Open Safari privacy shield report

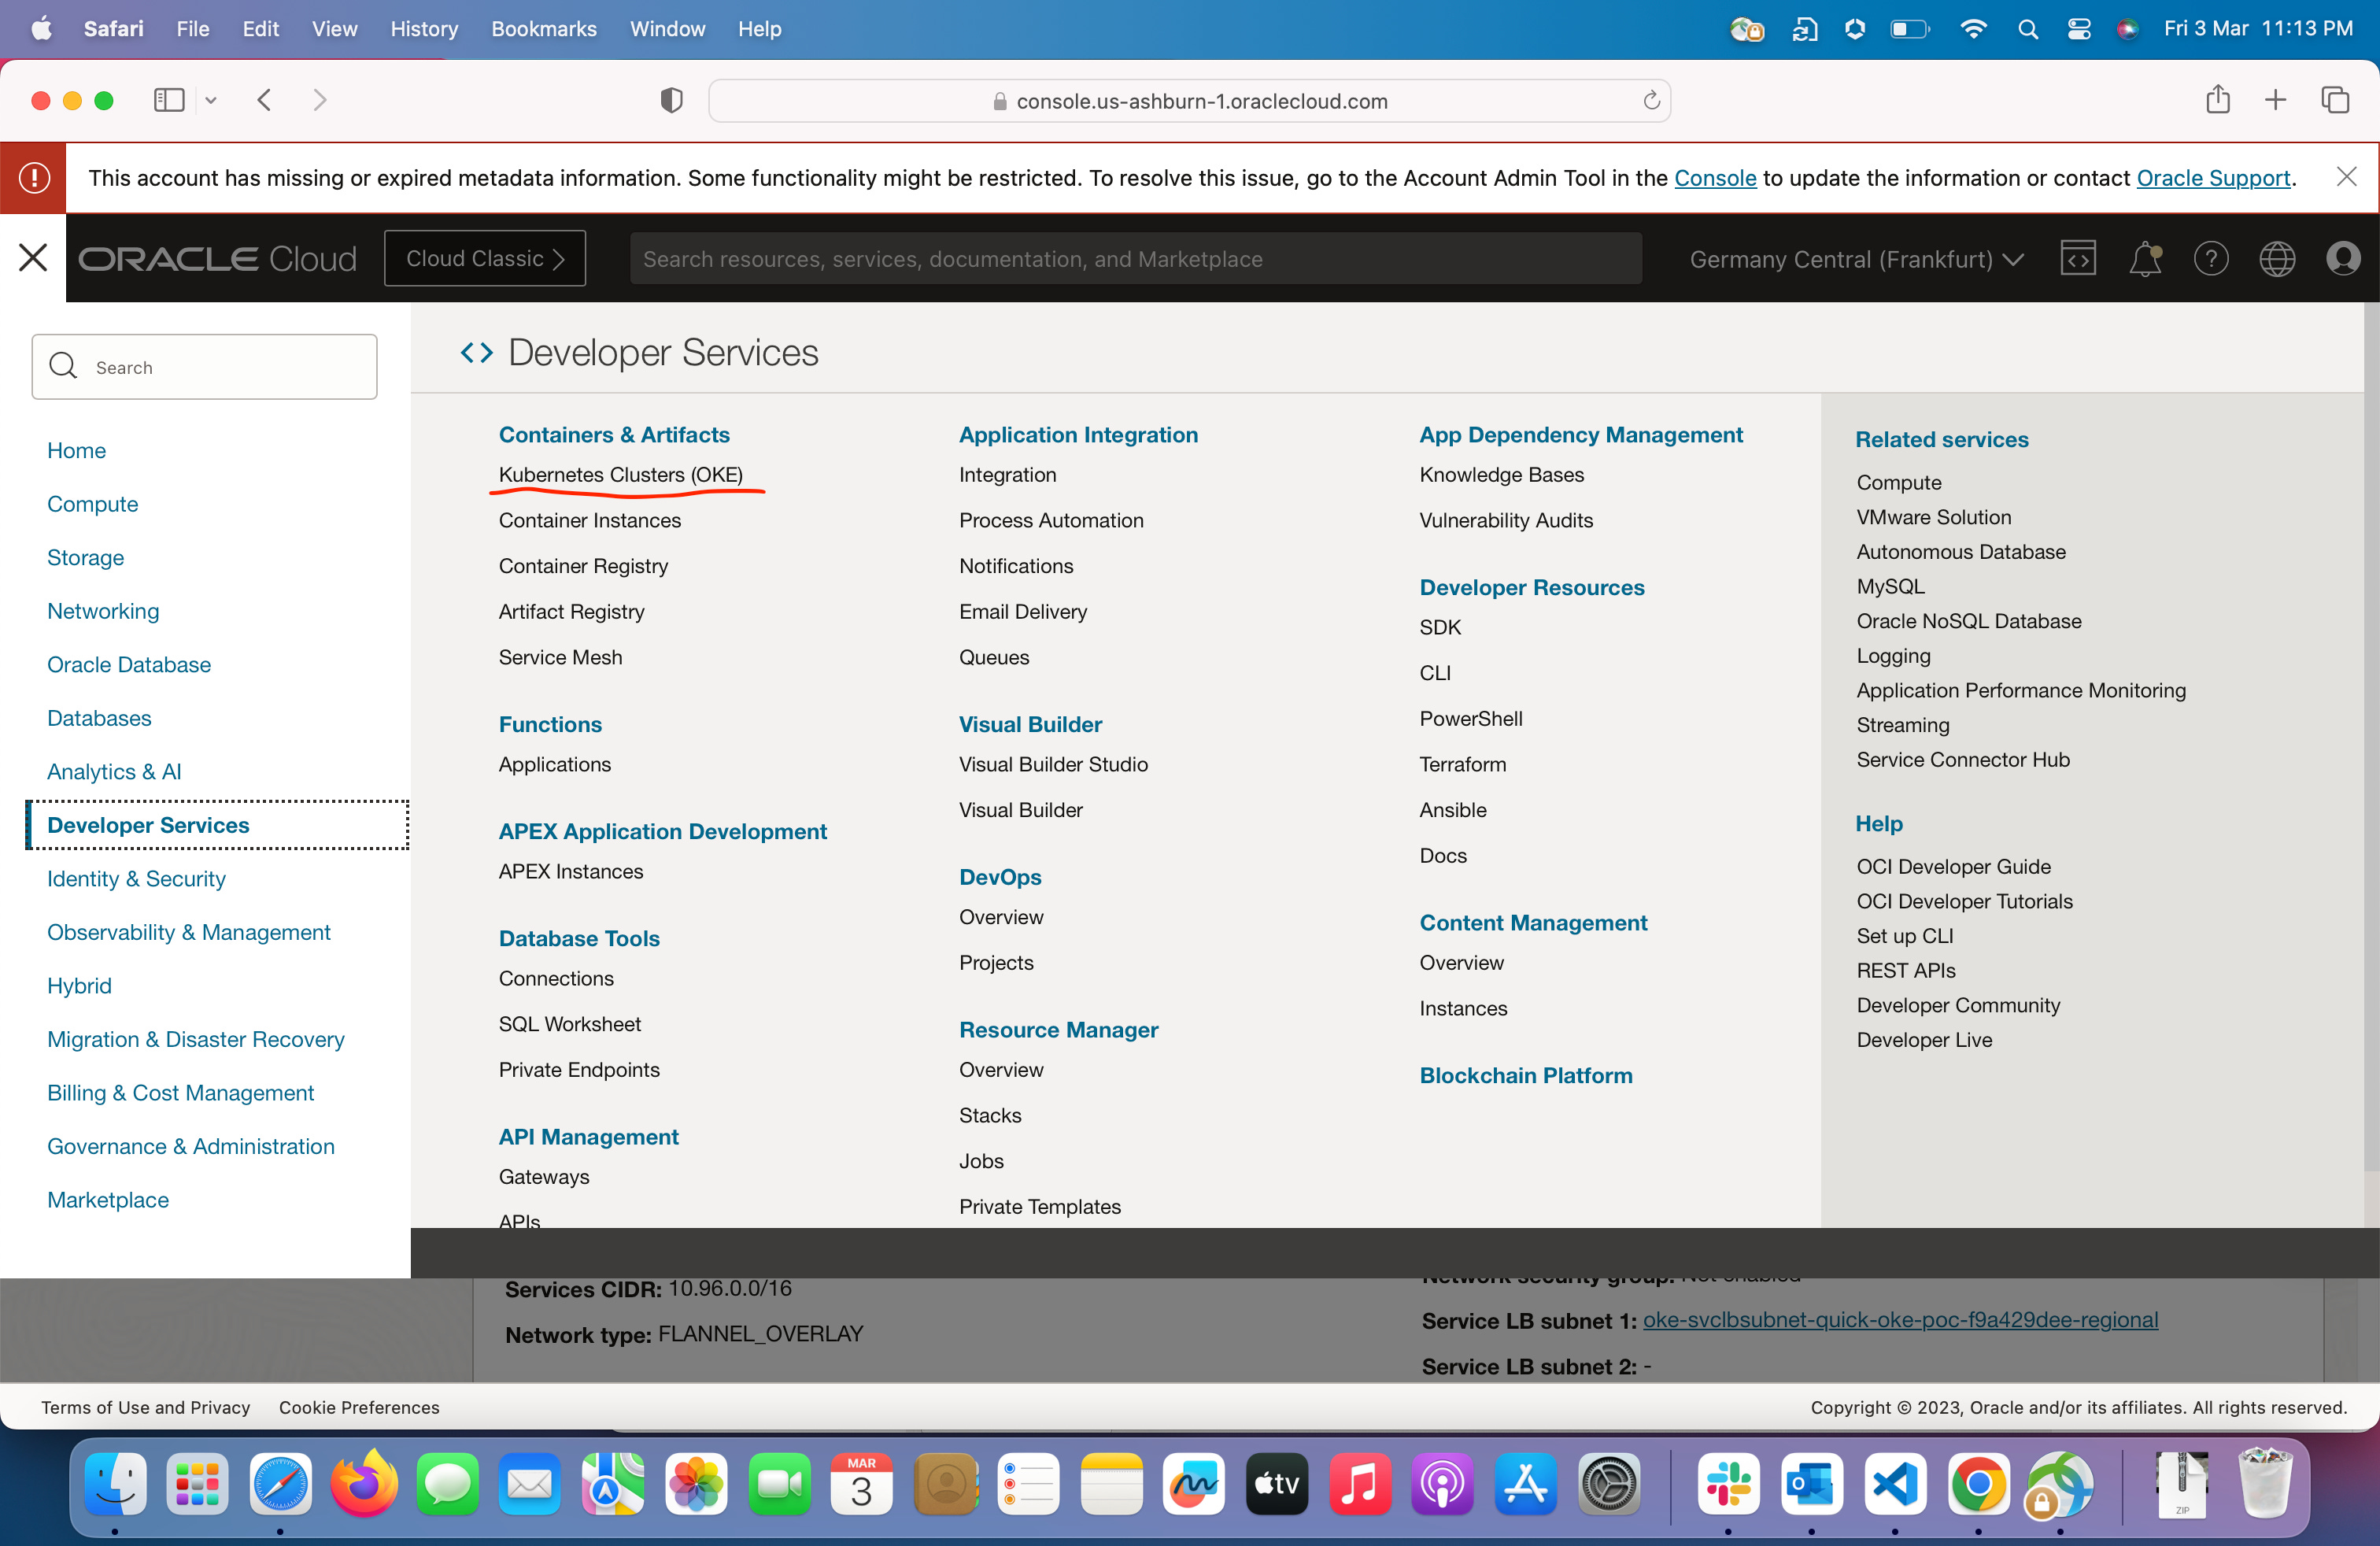(671, 101)
